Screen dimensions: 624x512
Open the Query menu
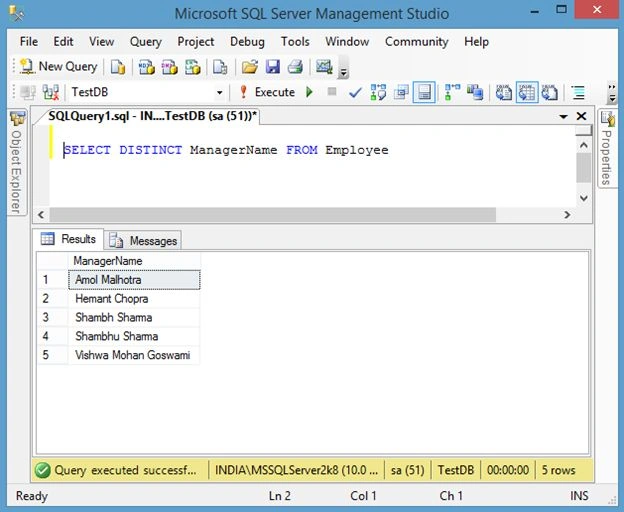click(145, 41)
